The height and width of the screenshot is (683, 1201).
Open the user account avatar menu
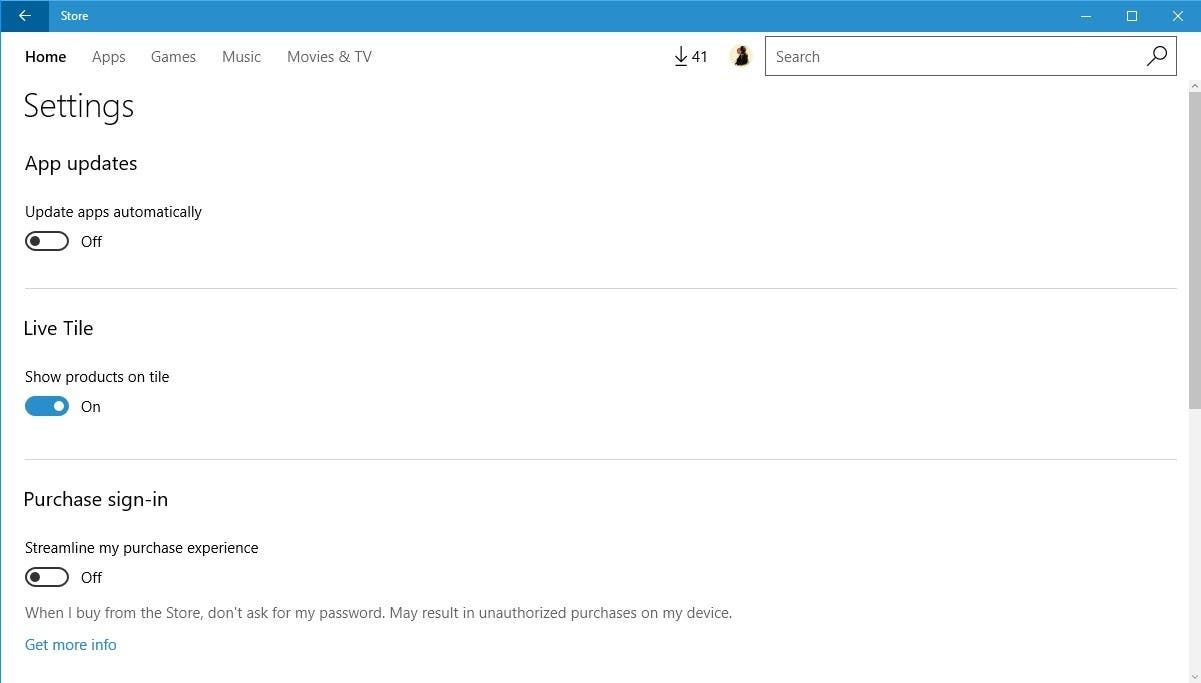[x=741, y=57]
